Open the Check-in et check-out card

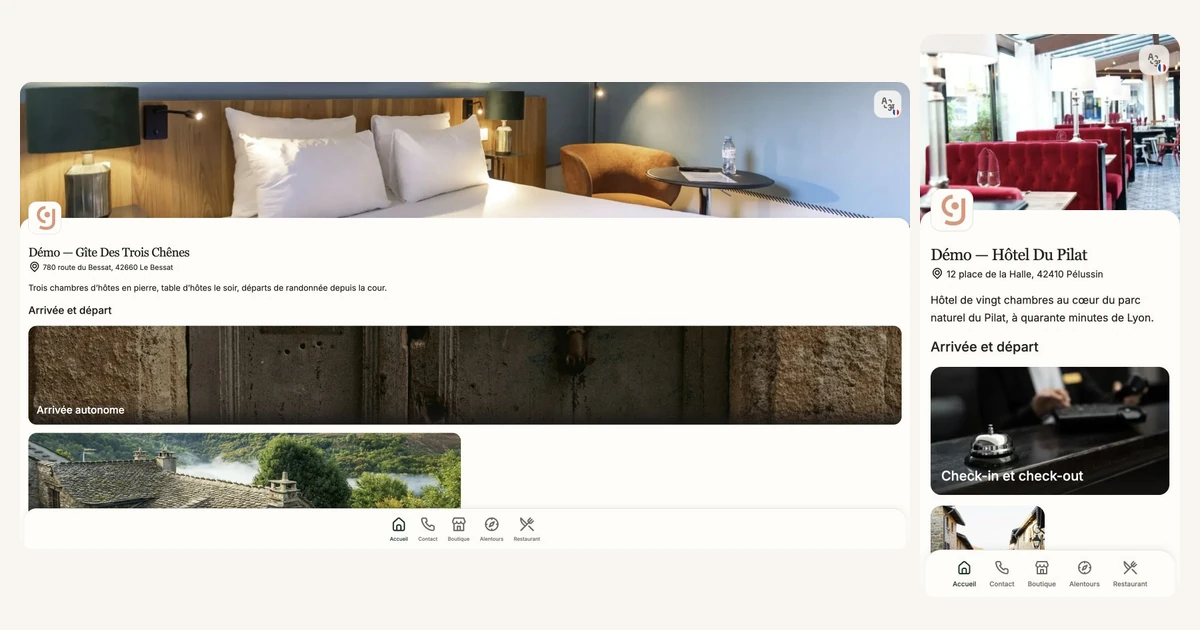click(x=1050, y=431)
